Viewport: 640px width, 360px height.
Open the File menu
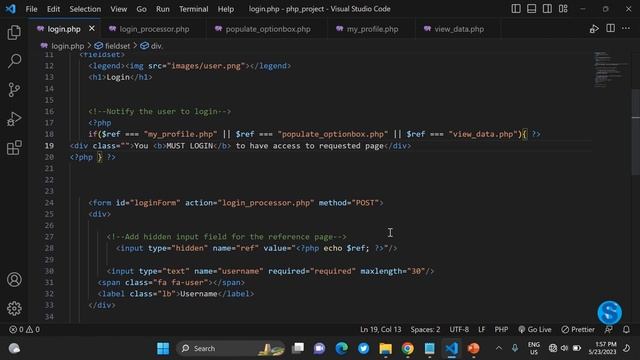click(x=31, y=9)
